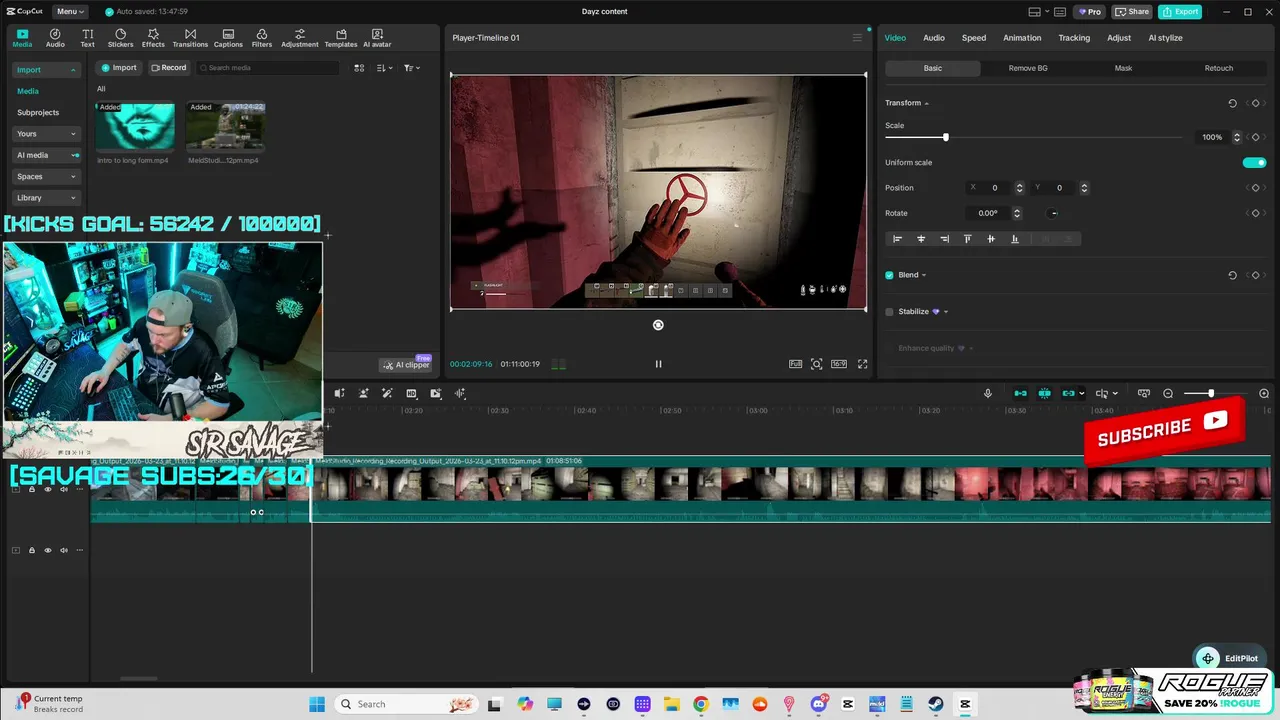Align clip to left edge
Screen dimensions: 1280x720
click(897, 239)
